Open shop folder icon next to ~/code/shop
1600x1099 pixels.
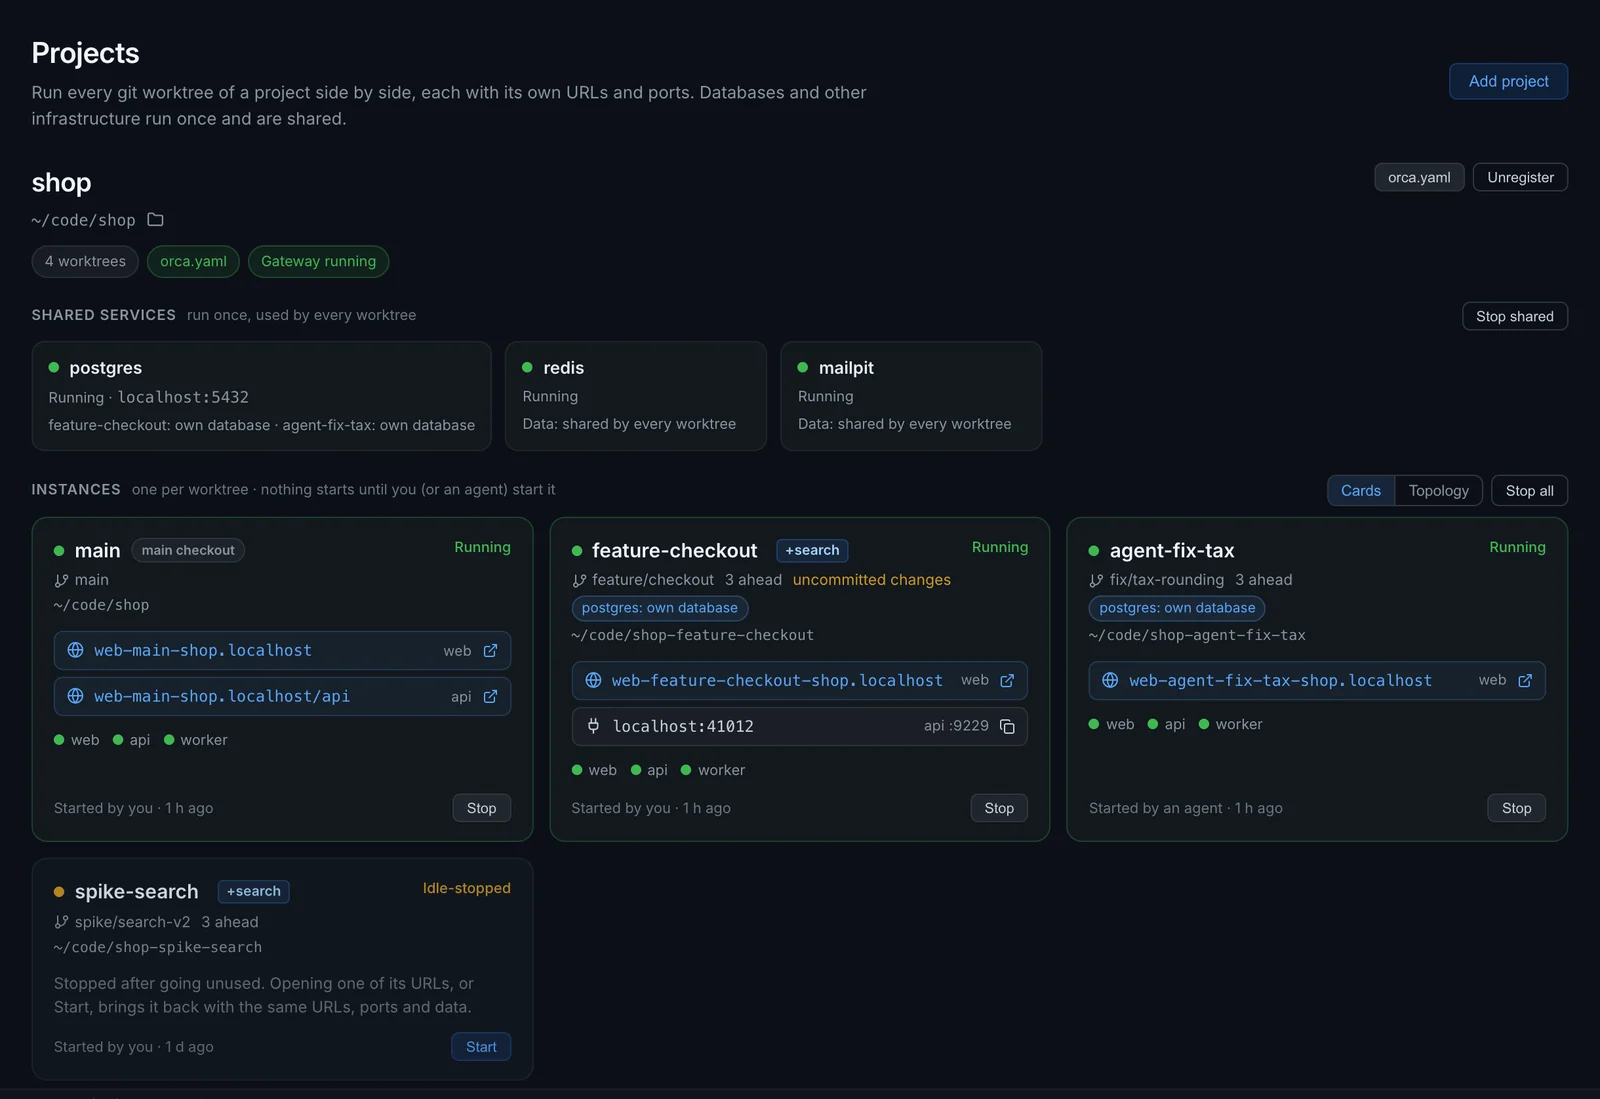pyautogui.click(x=155, y=220)
